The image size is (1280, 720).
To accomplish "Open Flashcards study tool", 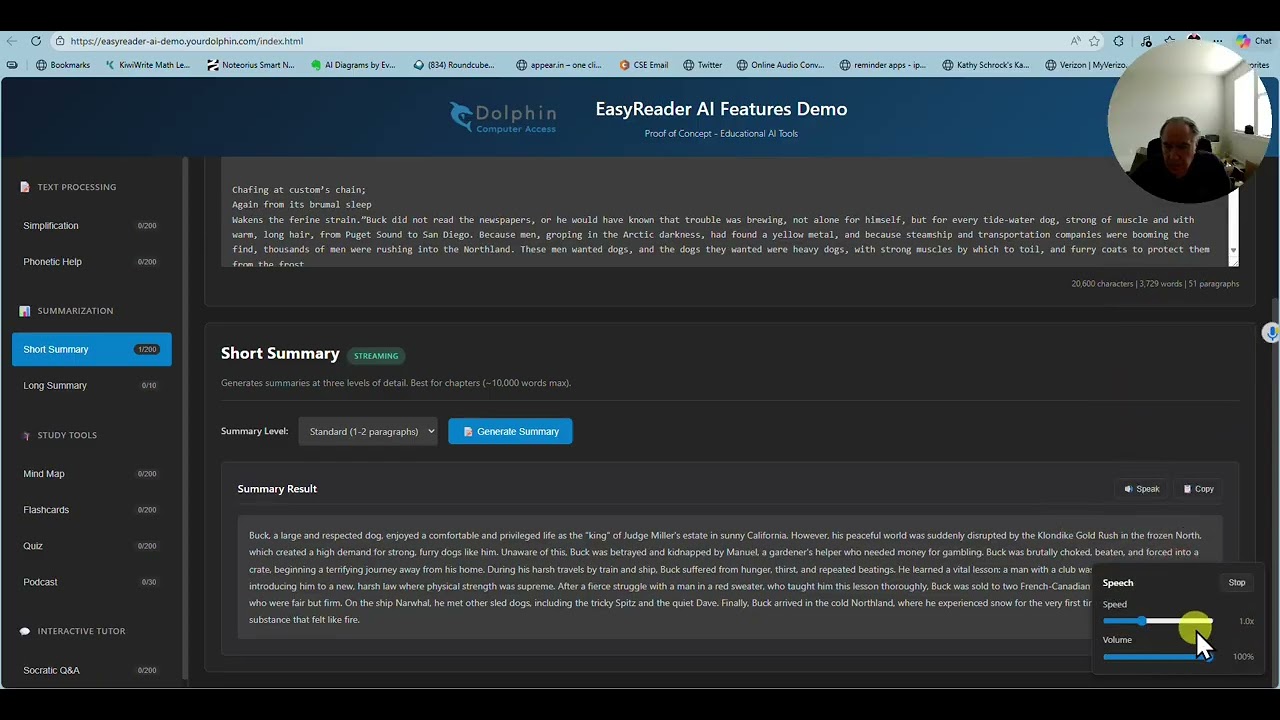I will click(91, 510).
